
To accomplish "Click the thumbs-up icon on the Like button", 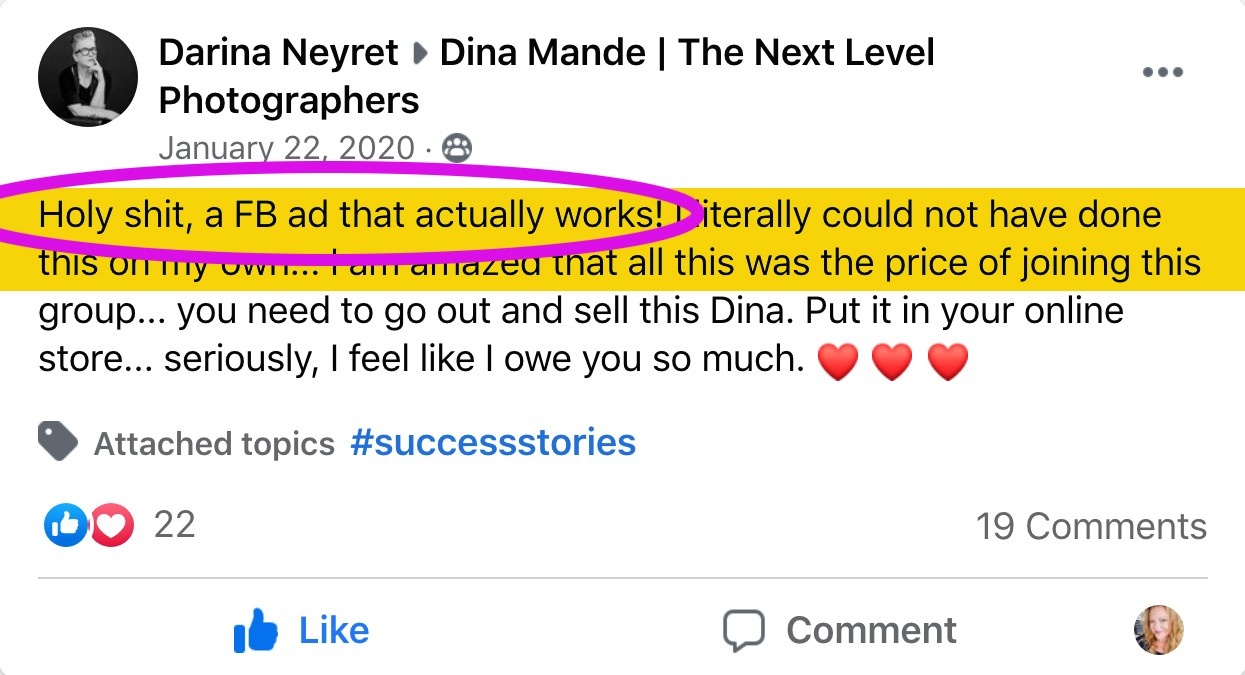I will pos(256,630).
